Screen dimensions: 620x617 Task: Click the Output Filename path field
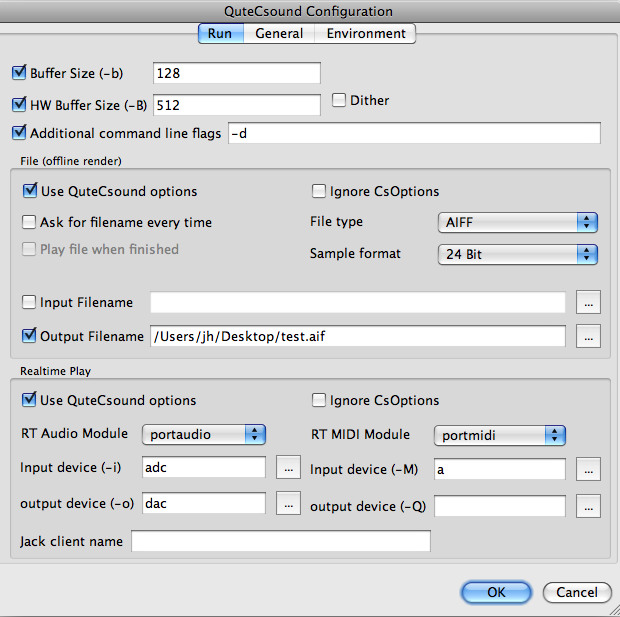(358, 336)
